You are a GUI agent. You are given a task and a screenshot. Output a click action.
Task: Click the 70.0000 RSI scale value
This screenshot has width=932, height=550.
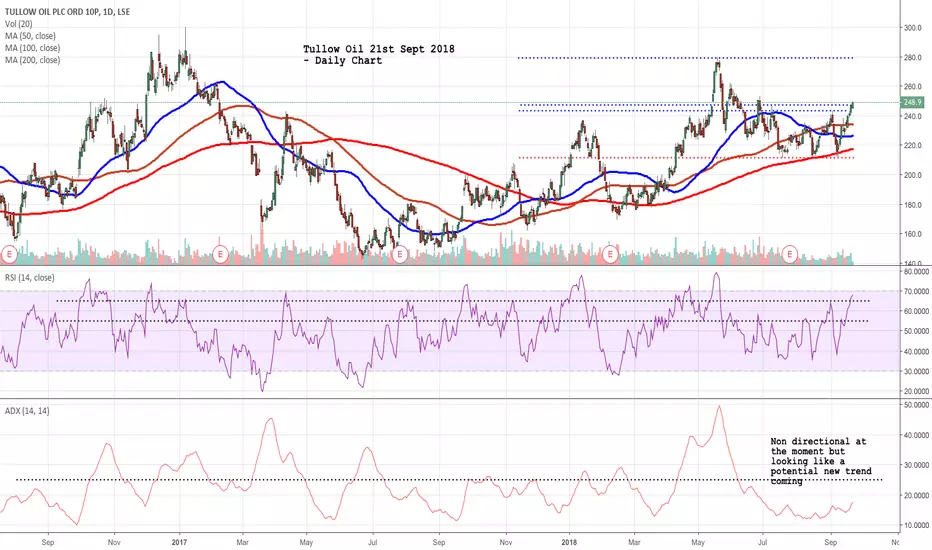917,291
